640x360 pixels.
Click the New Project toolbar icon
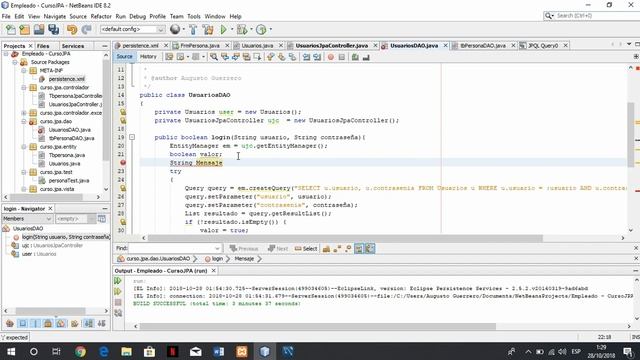point(24,29)
